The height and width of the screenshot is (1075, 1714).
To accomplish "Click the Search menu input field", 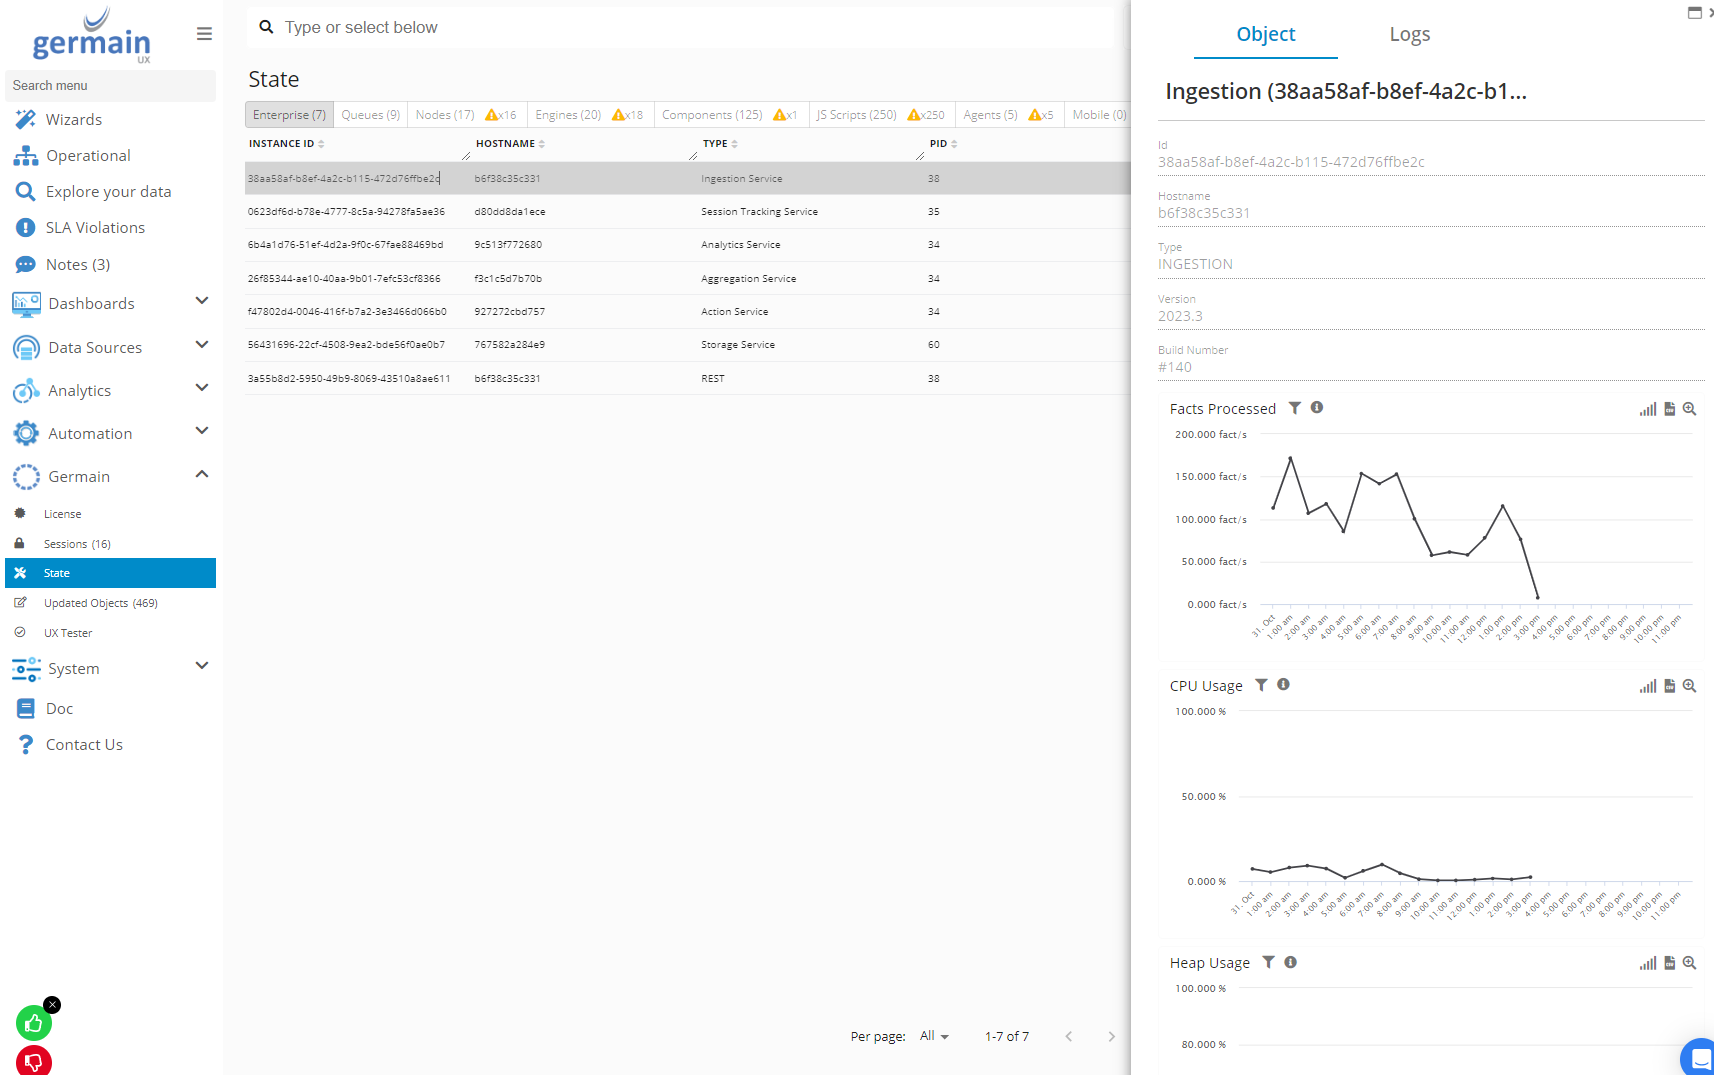I will (110, 86).
